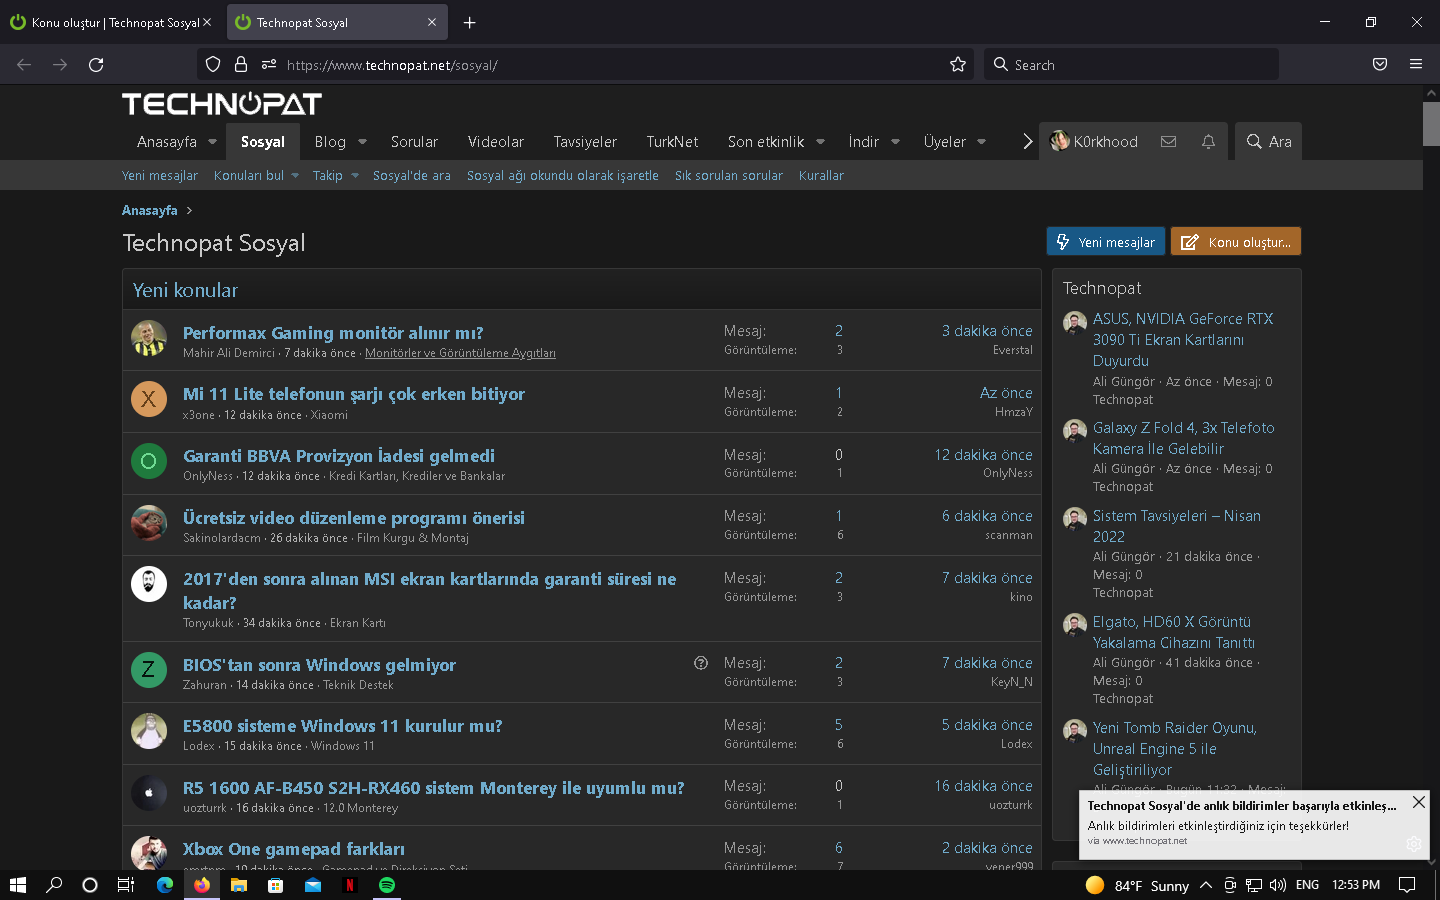Bookmark this page with the star icon
This screenshot has height=900, width=1440.
pyautogui.click(x=958, y=65)
